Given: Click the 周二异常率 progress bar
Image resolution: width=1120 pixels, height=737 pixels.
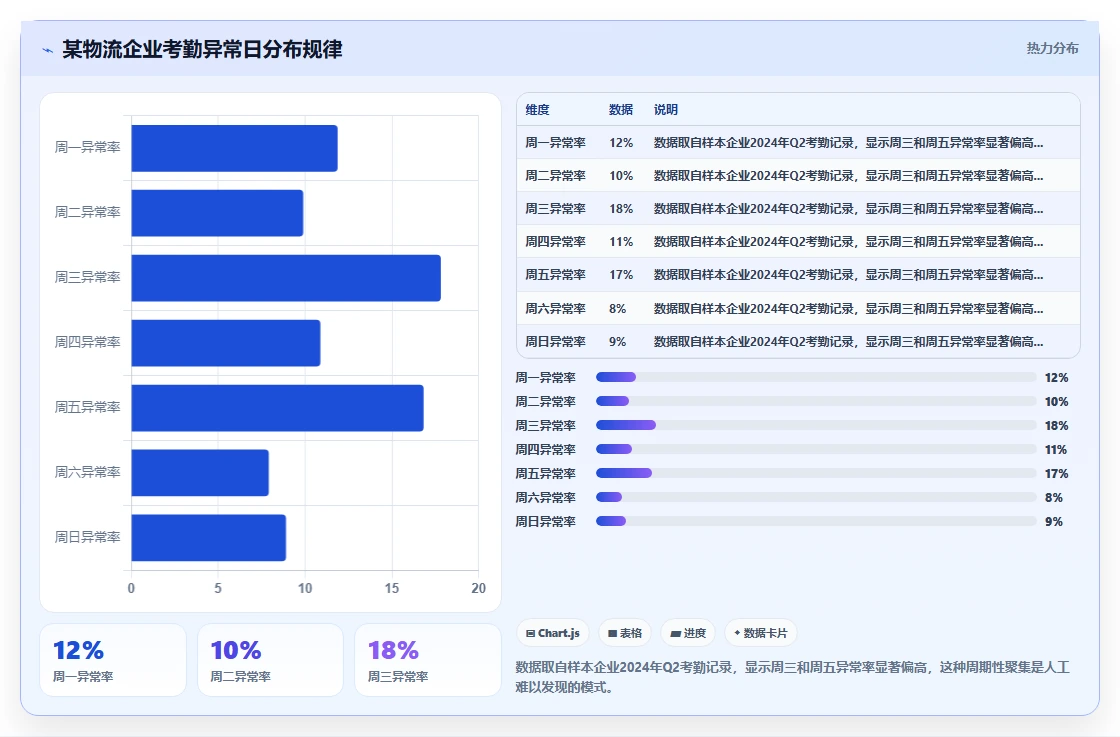Looking at the screenshot, I should pos(816,401).
